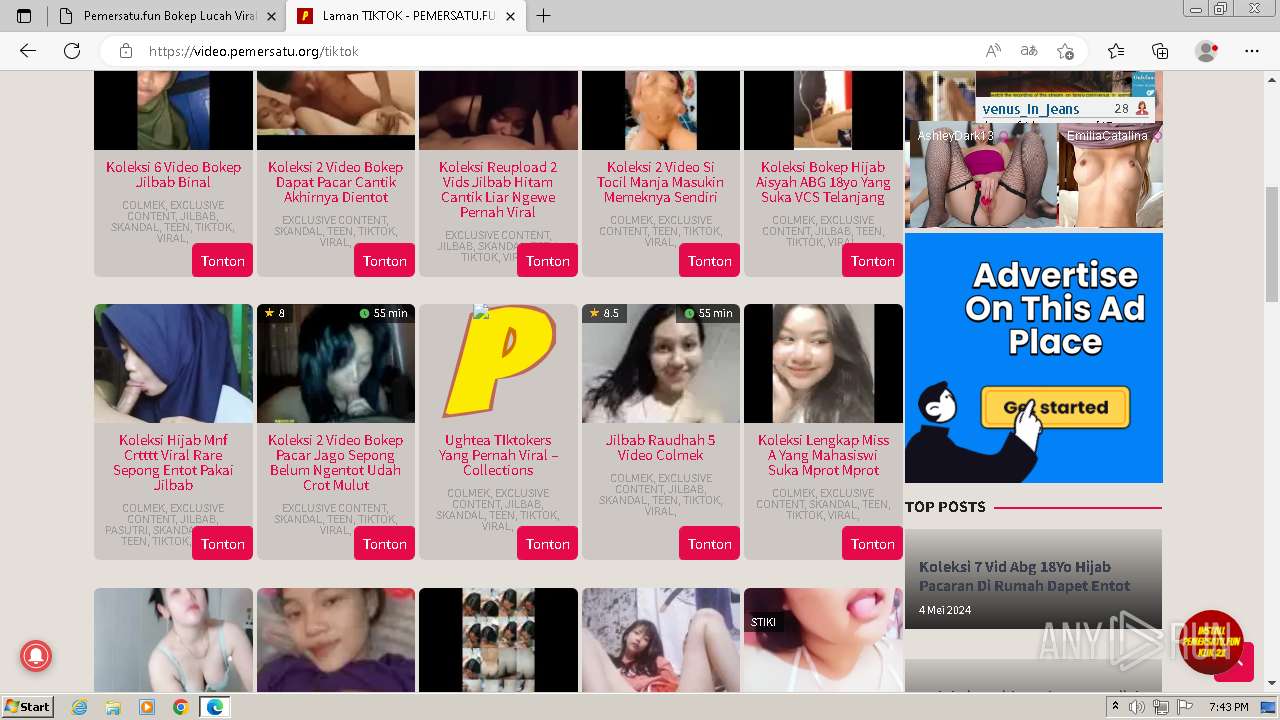Open File Explorer from the taskbar
Image resolution: width=1280 pixels, height=720 pixels.
pos(113,707)
